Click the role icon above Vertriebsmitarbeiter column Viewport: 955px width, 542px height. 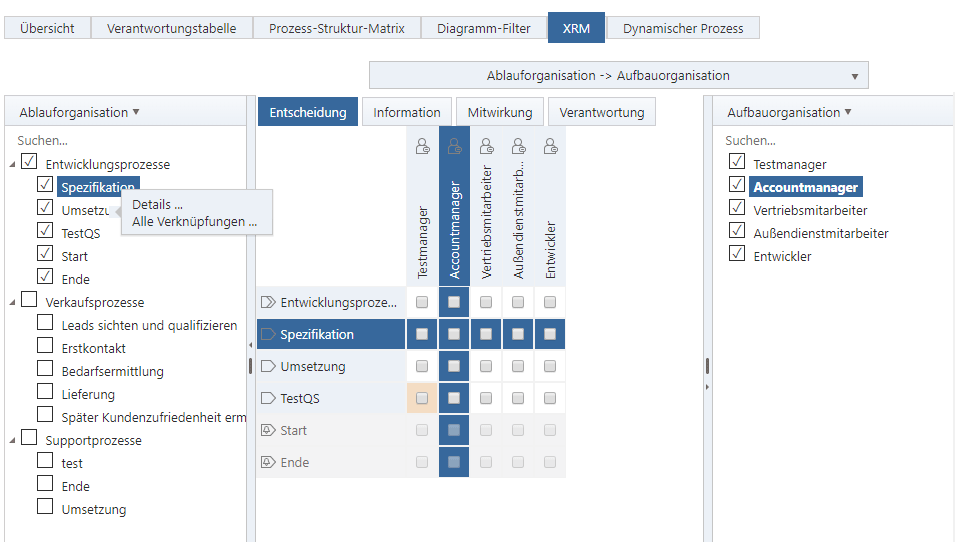(x=486, y=147)
